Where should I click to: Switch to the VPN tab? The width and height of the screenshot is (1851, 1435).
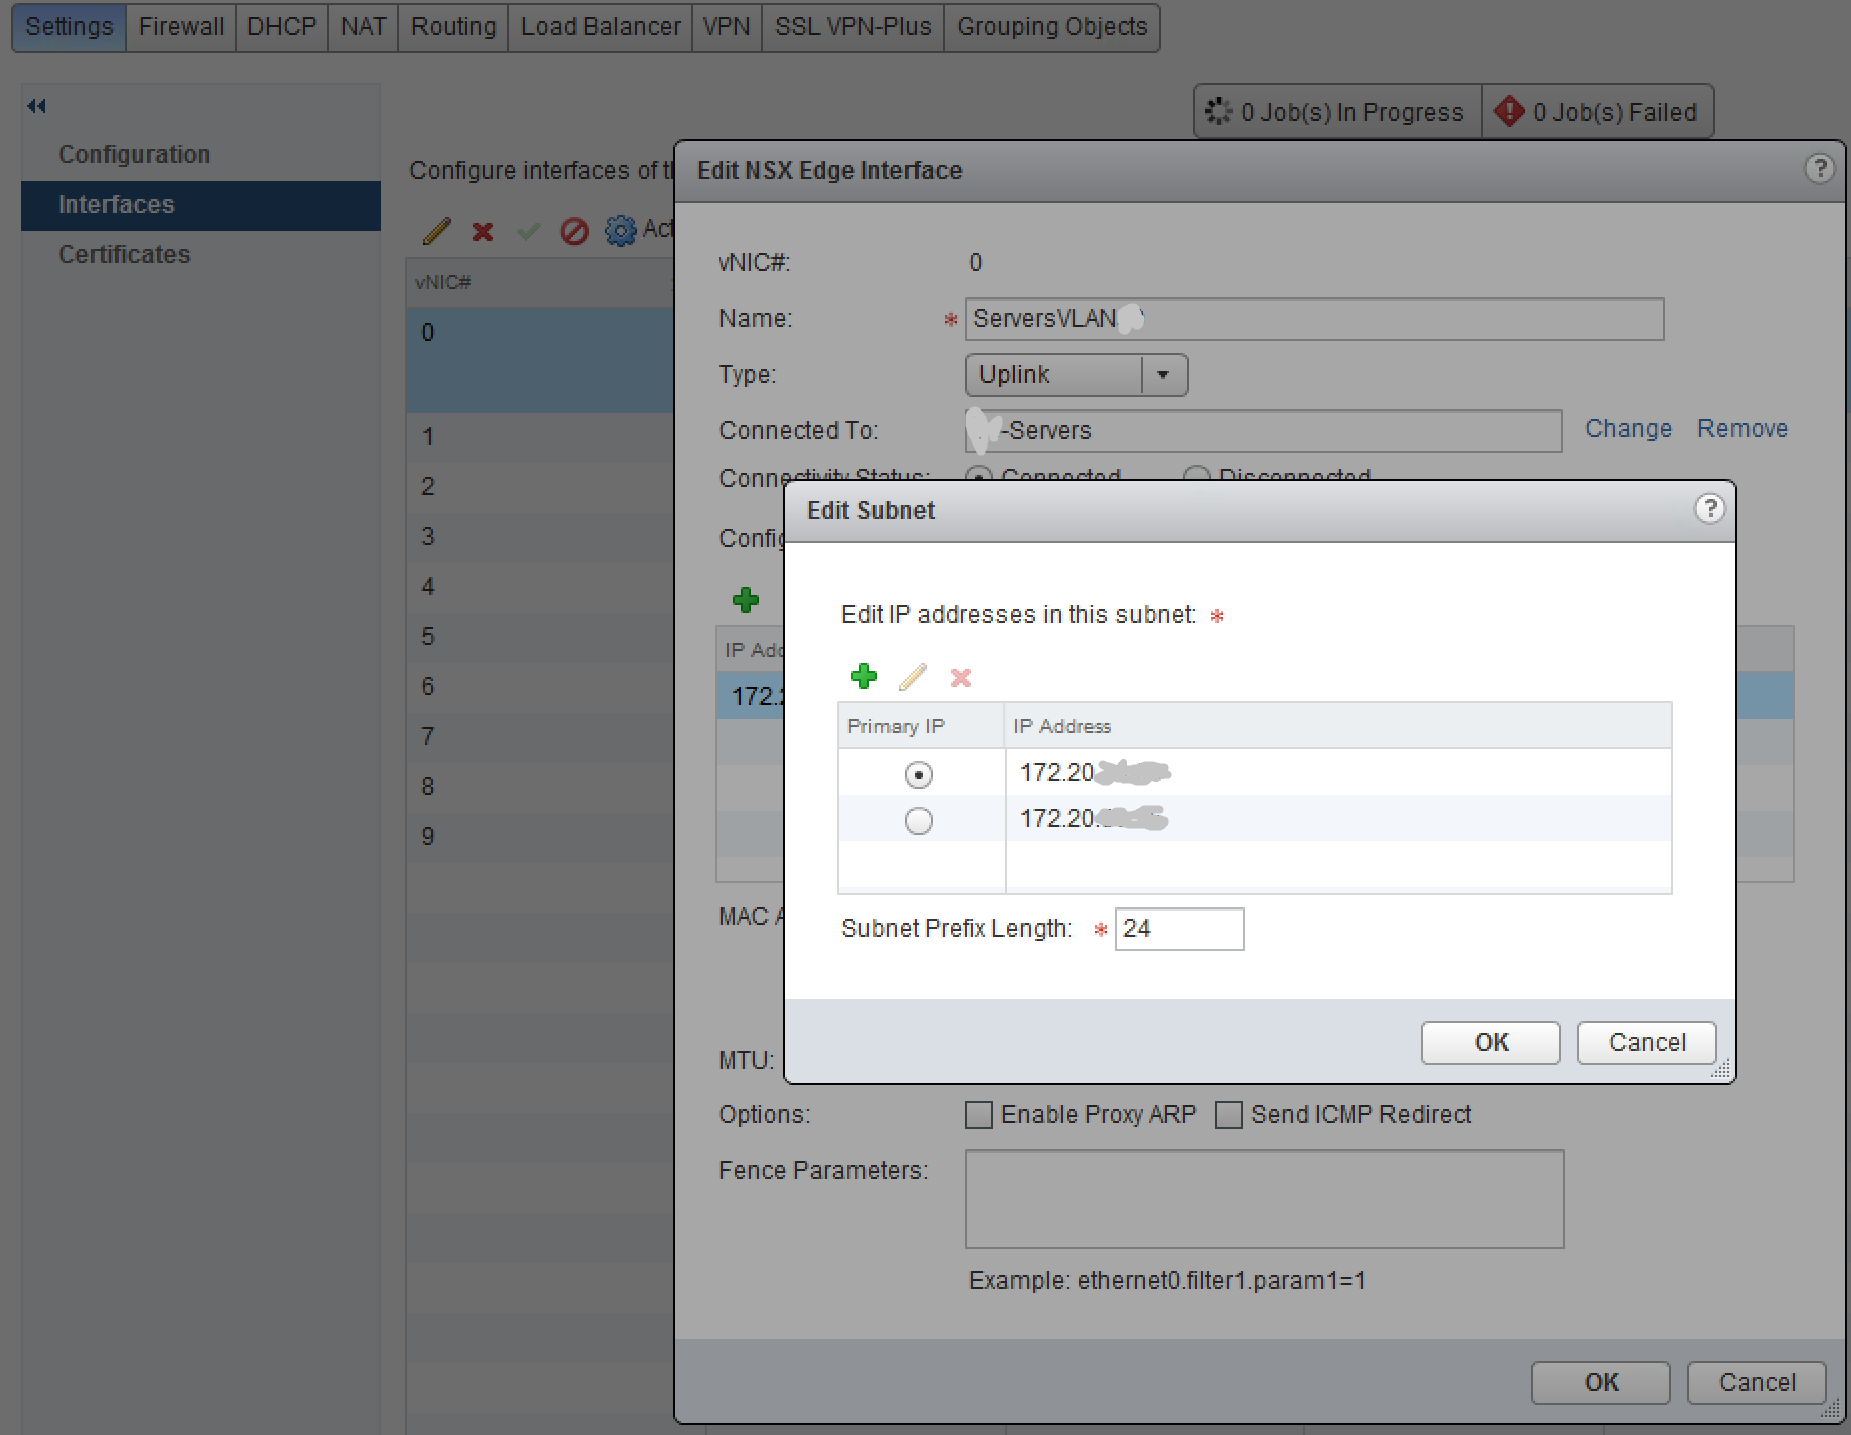click(x=726, y=27)
